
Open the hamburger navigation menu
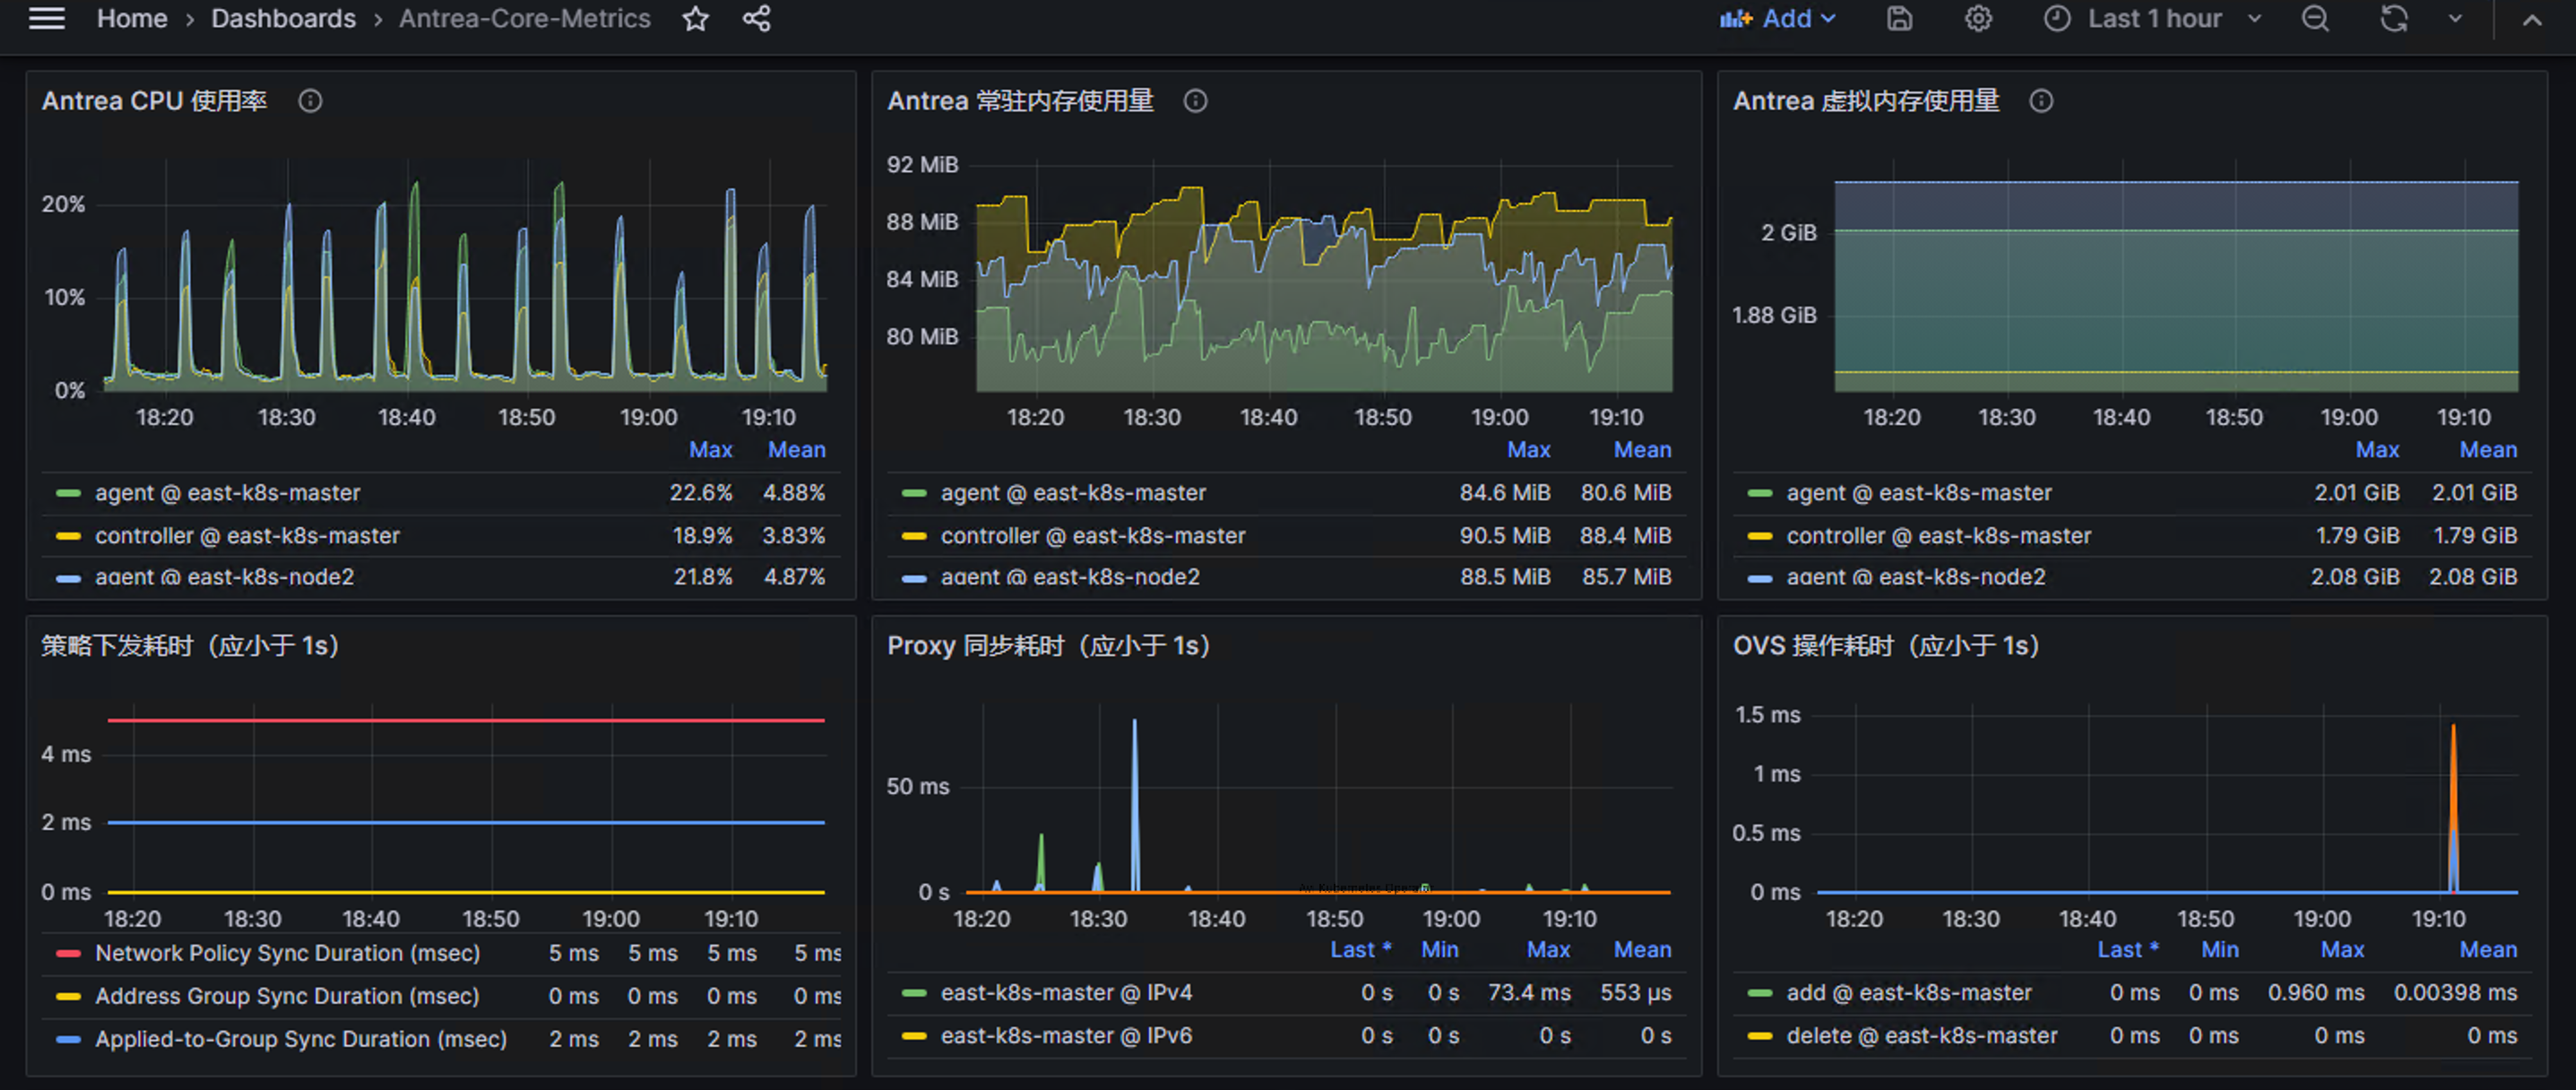46,18
